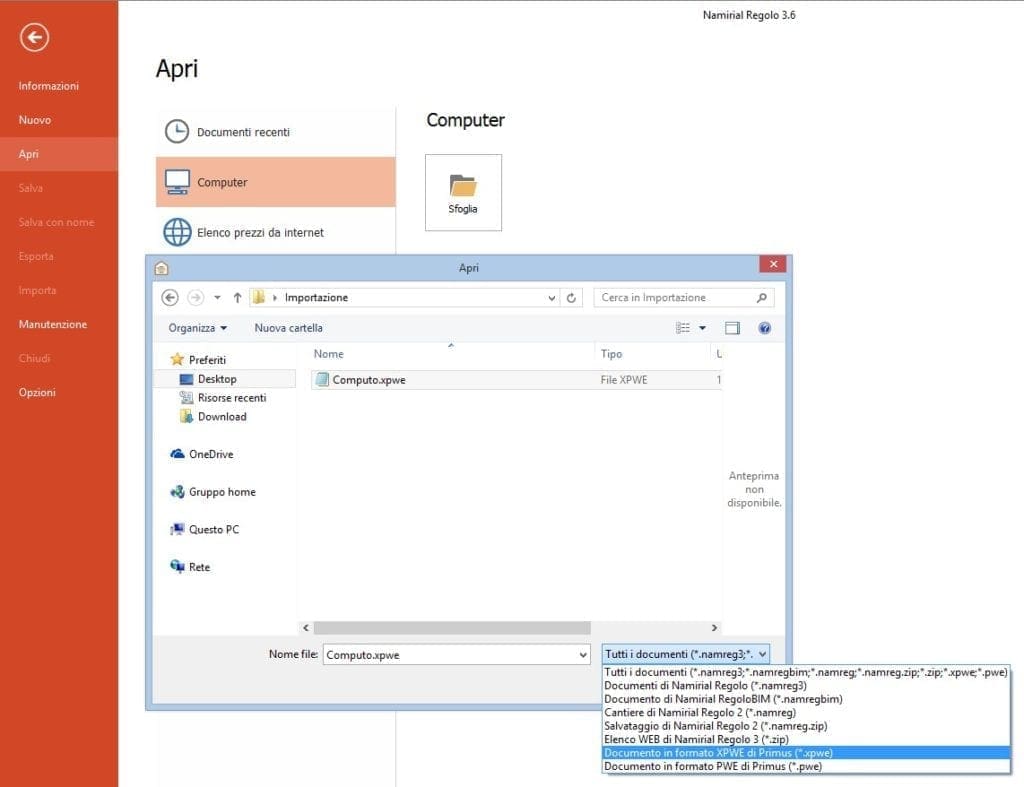Click the horizontal scrollbar thumb
1024x787 pixels.
tap(452, 628)
